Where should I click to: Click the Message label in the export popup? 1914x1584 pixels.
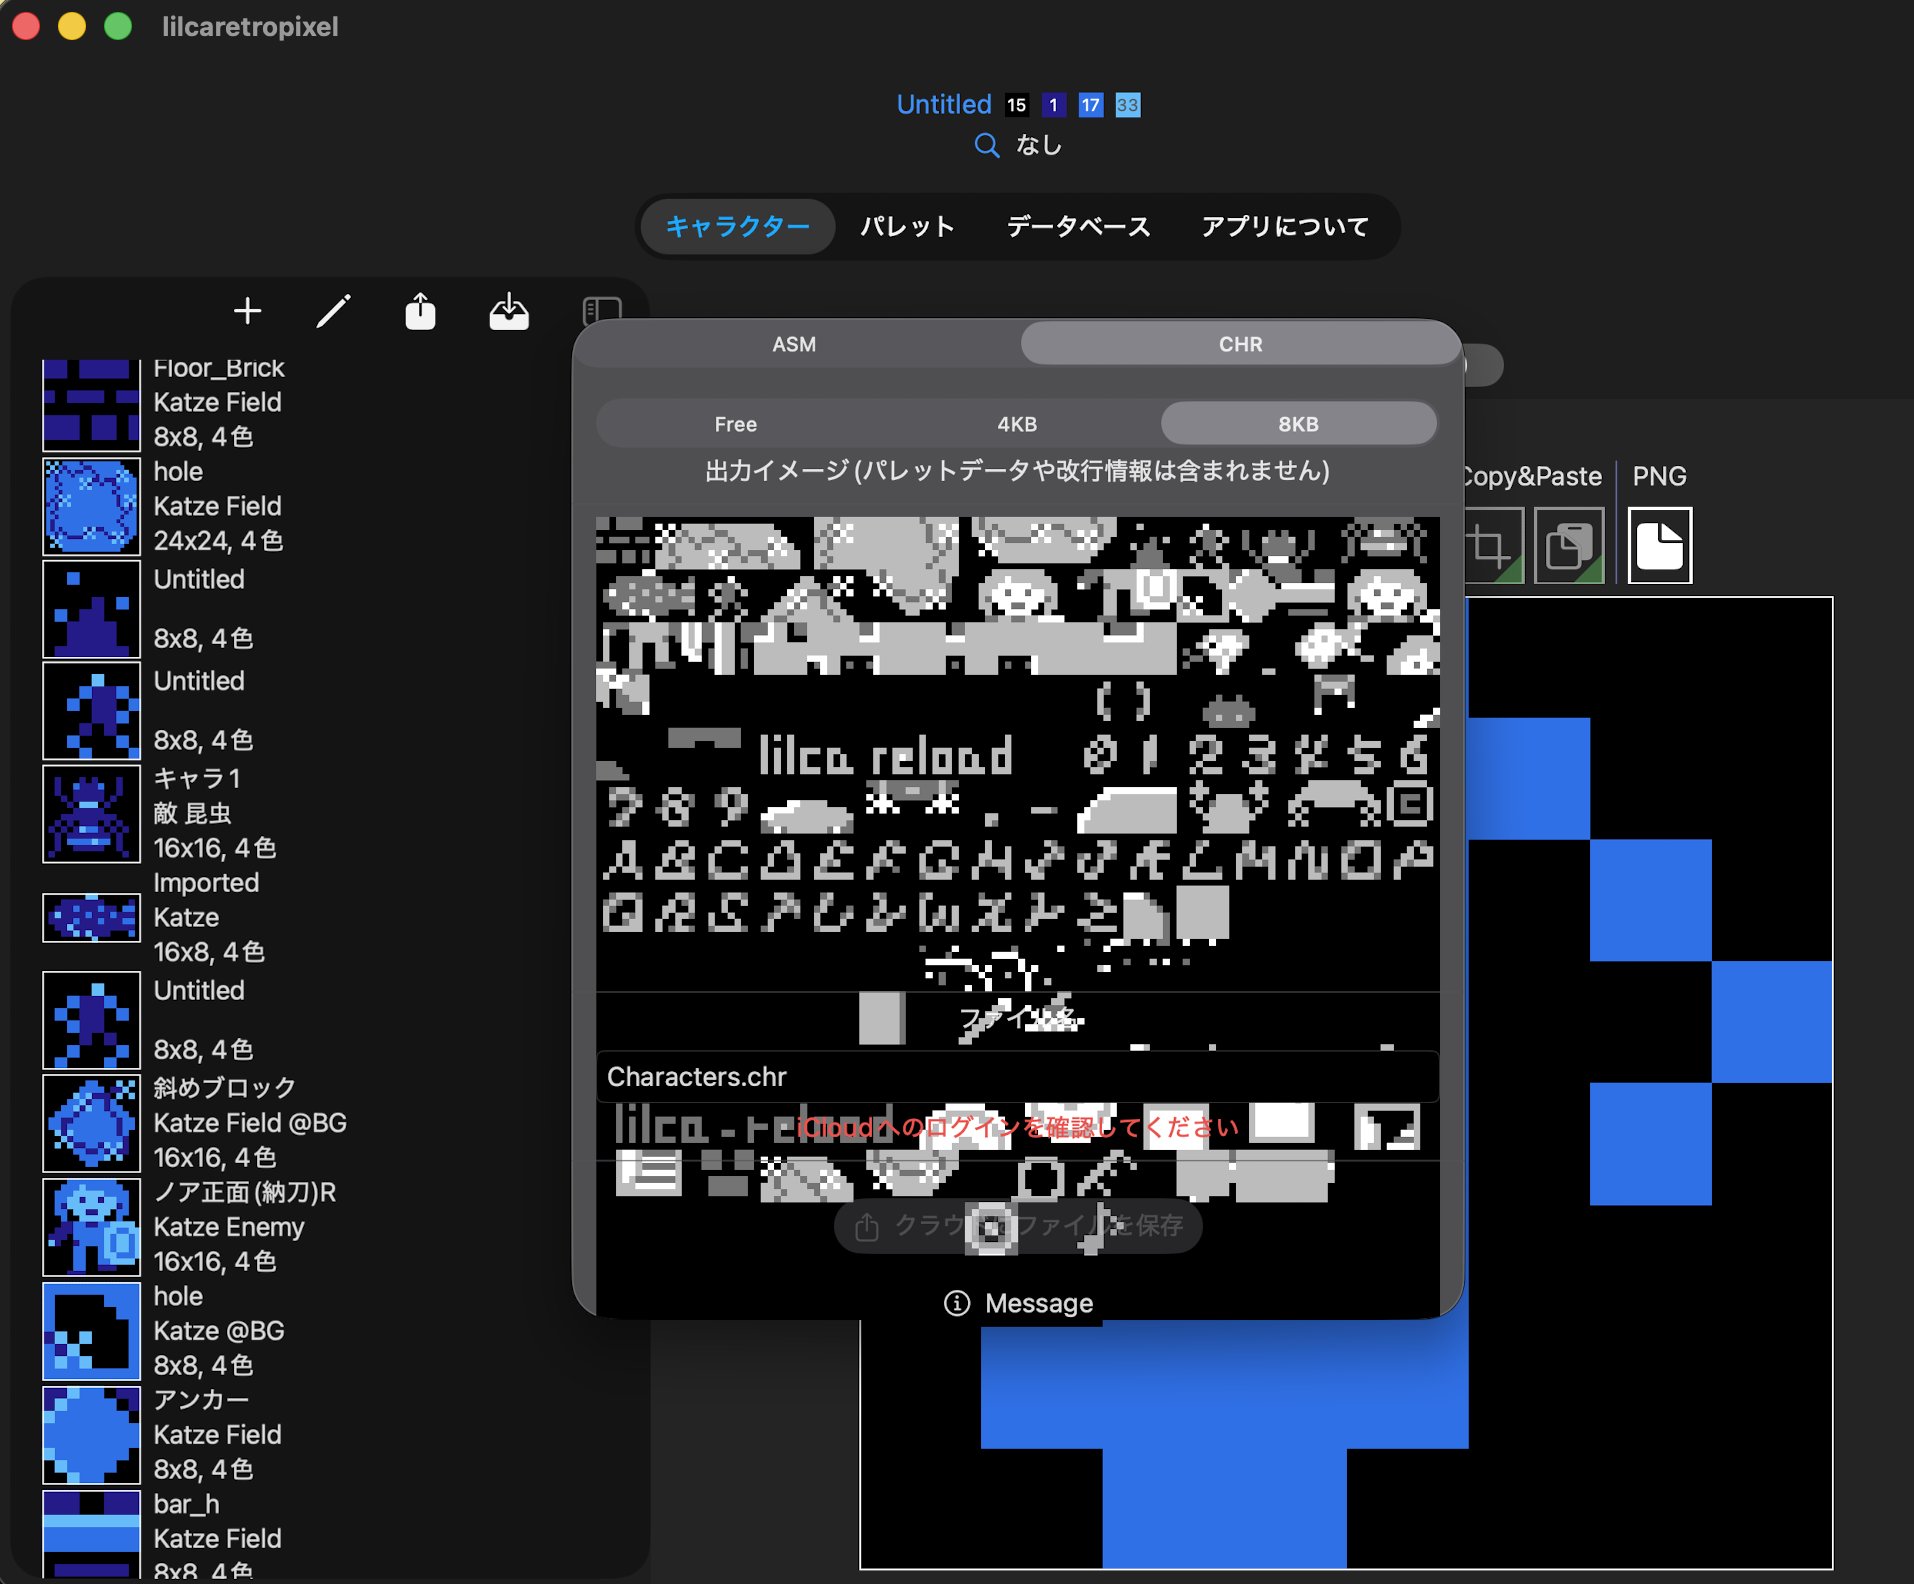coord(1039,1303)
